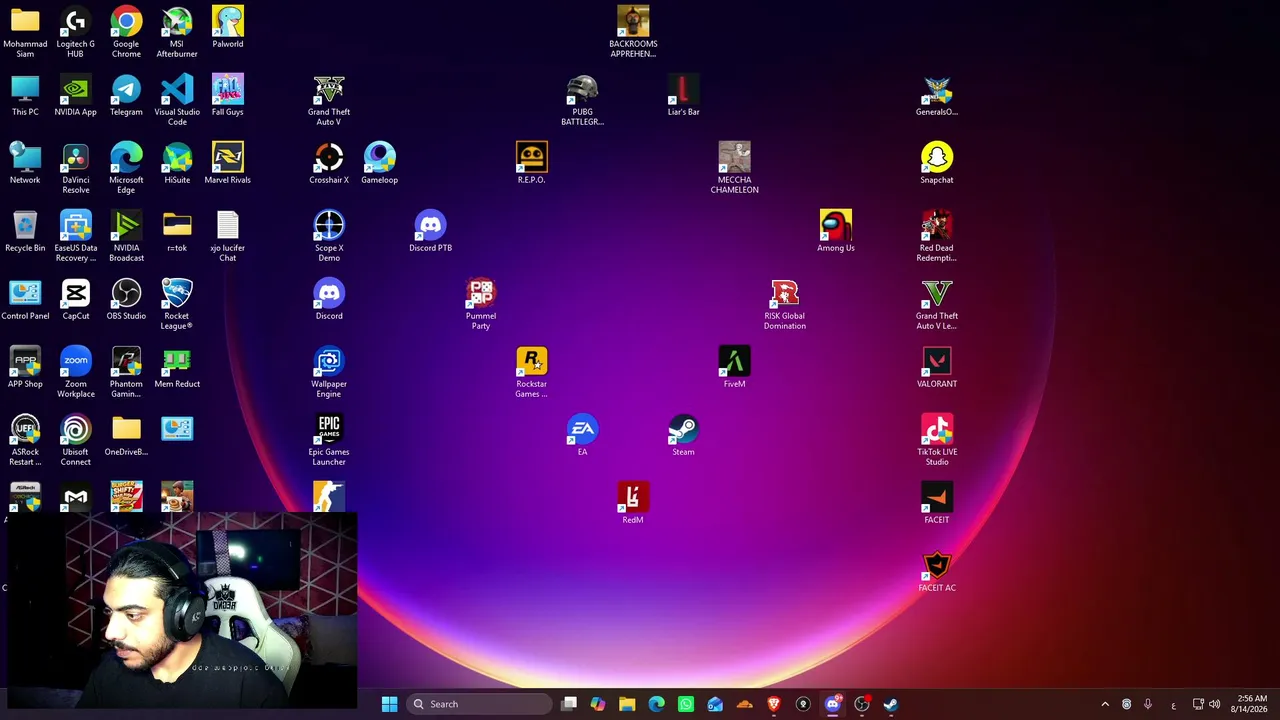Open File Explorer from the taskbar
This screenshot has height=720, width=1280.
coord(627,704)
